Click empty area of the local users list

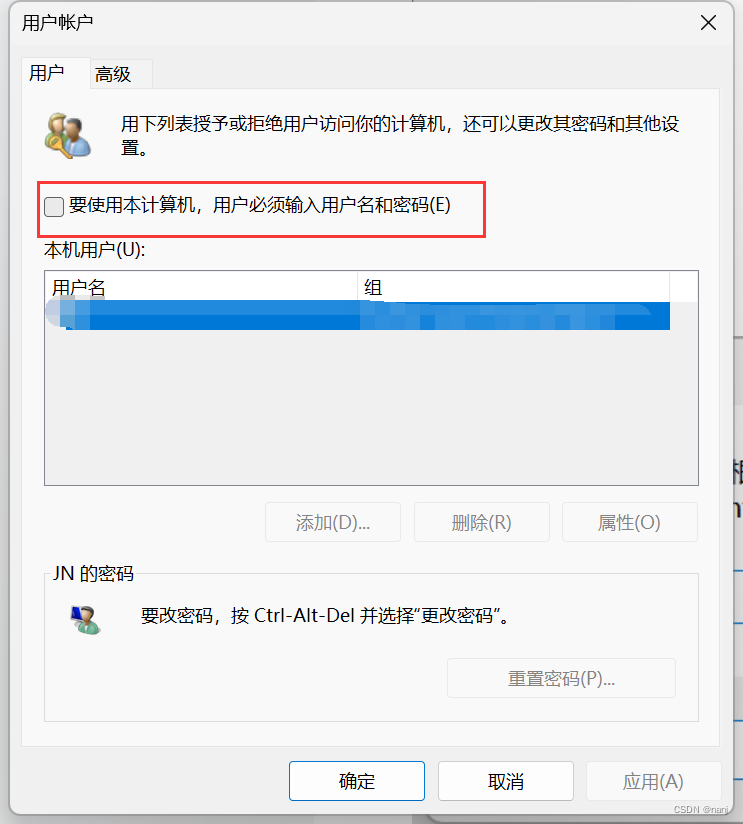[371, 407]
